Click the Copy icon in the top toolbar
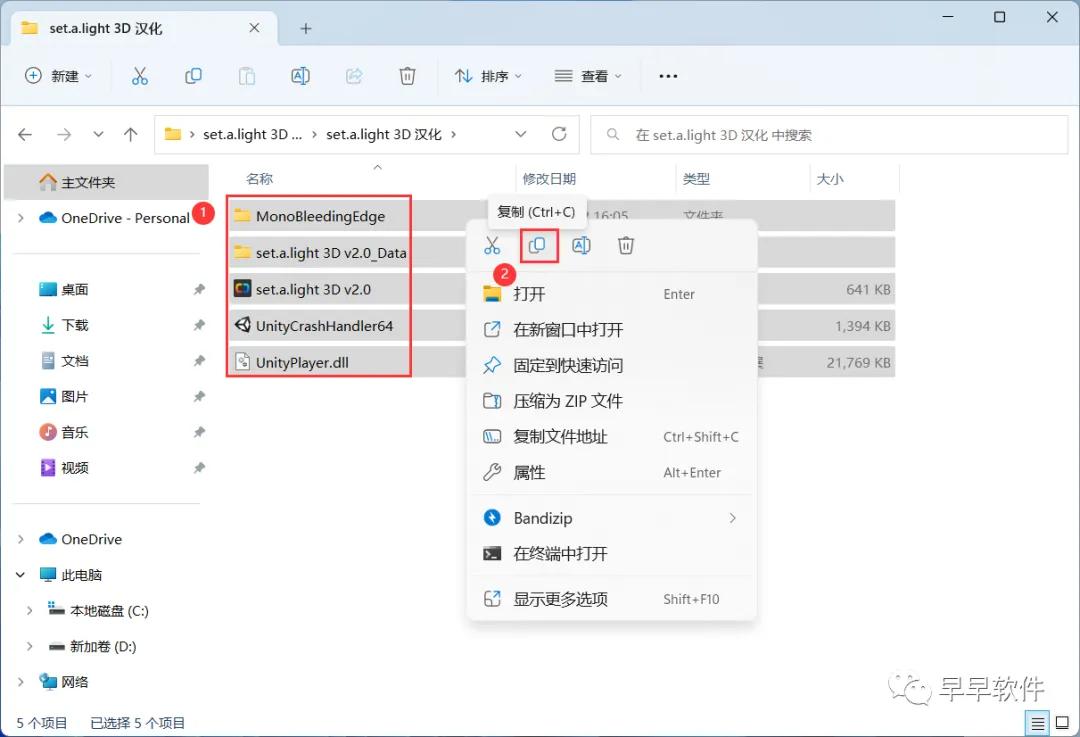This screenshot has width=1080, height=737. 194,76
